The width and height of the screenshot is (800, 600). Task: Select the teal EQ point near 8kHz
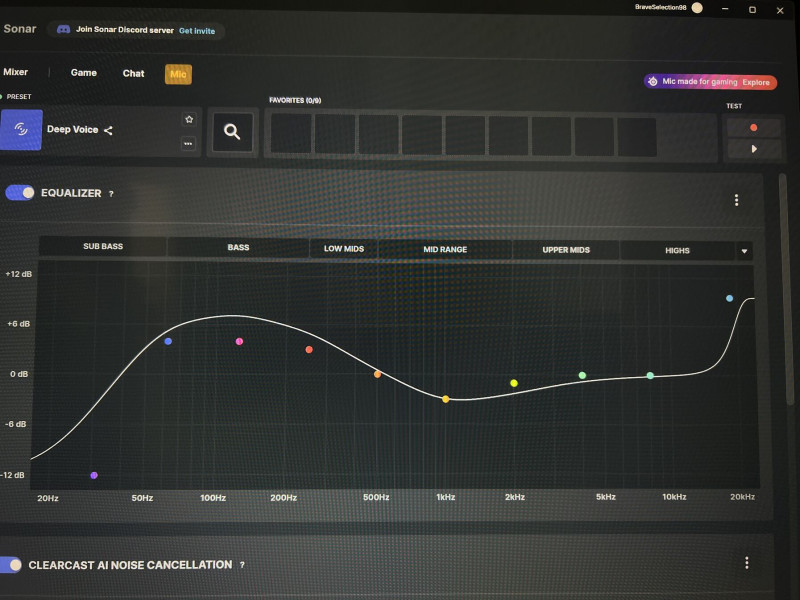(650, 376)
